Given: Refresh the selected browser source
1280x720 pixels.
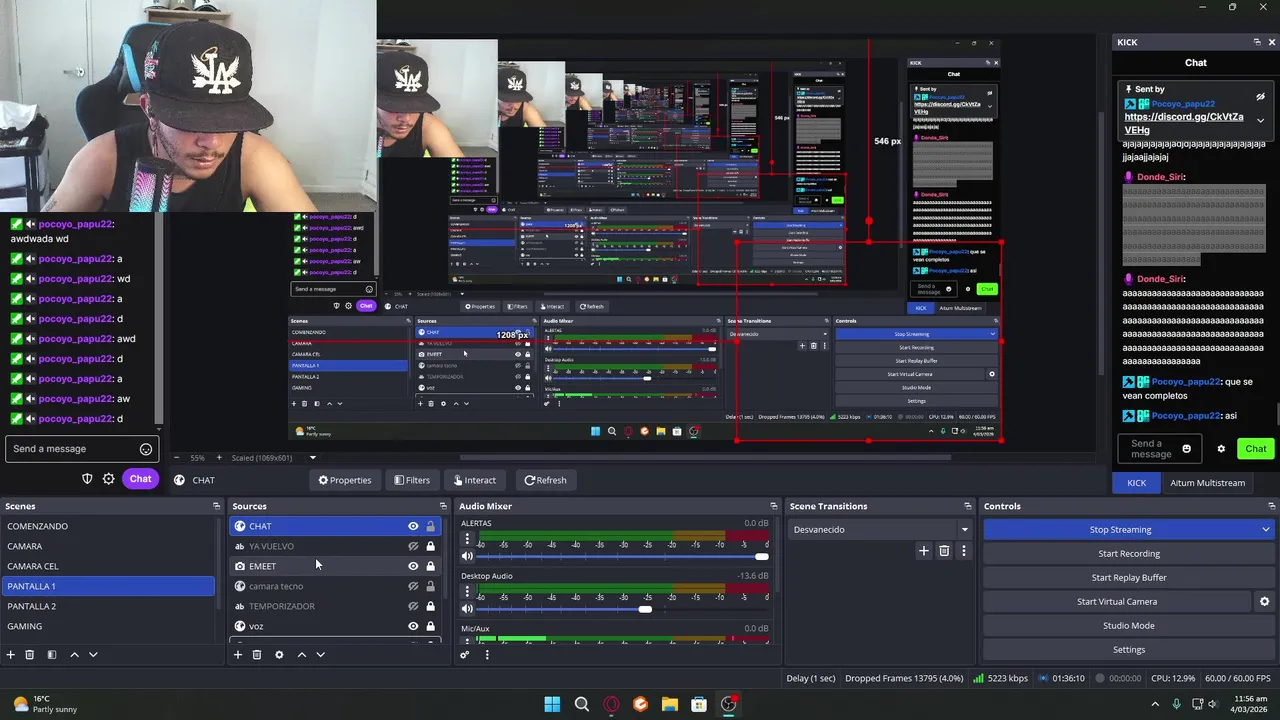Looking at the screenshot, I should pyautogui.click(x=545, y=480).
